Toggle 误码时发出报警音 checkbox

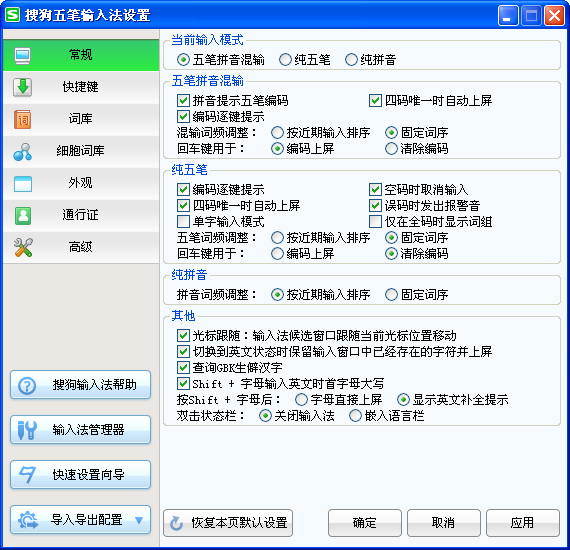(x=375, y=205)
